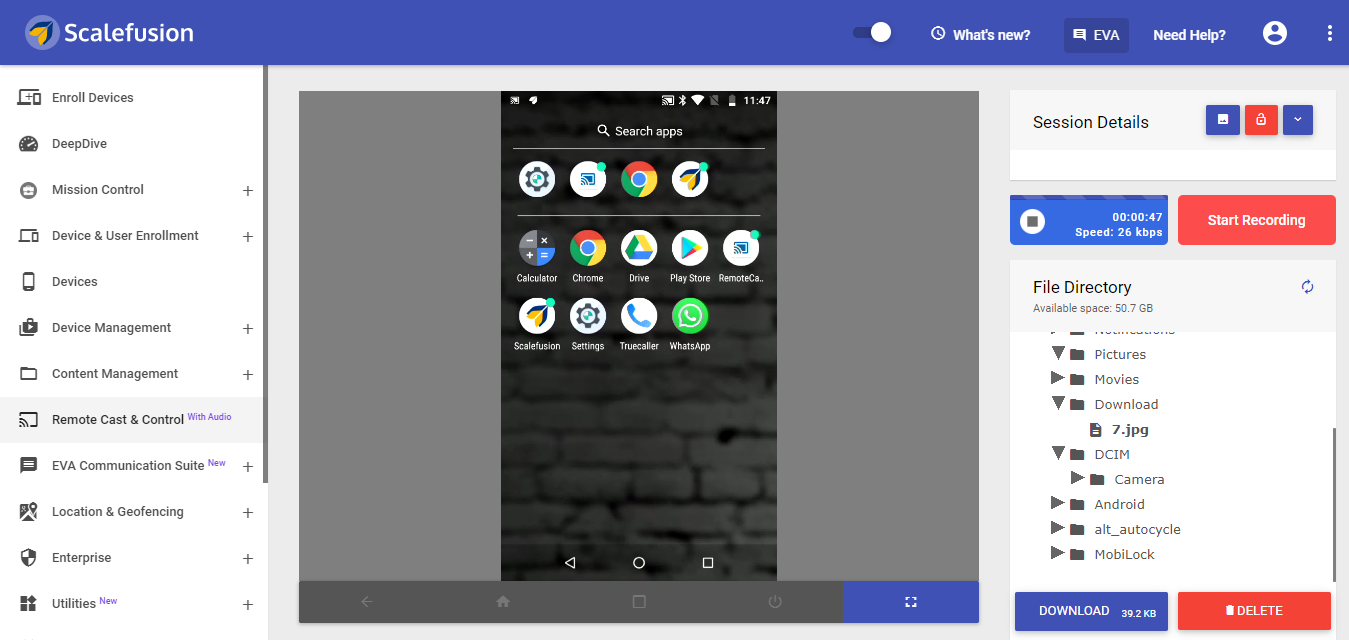Open Calculator app on device screen
Image resolution: width=1349 pixels, height=640 pixels.
click(x=537, y=257)
